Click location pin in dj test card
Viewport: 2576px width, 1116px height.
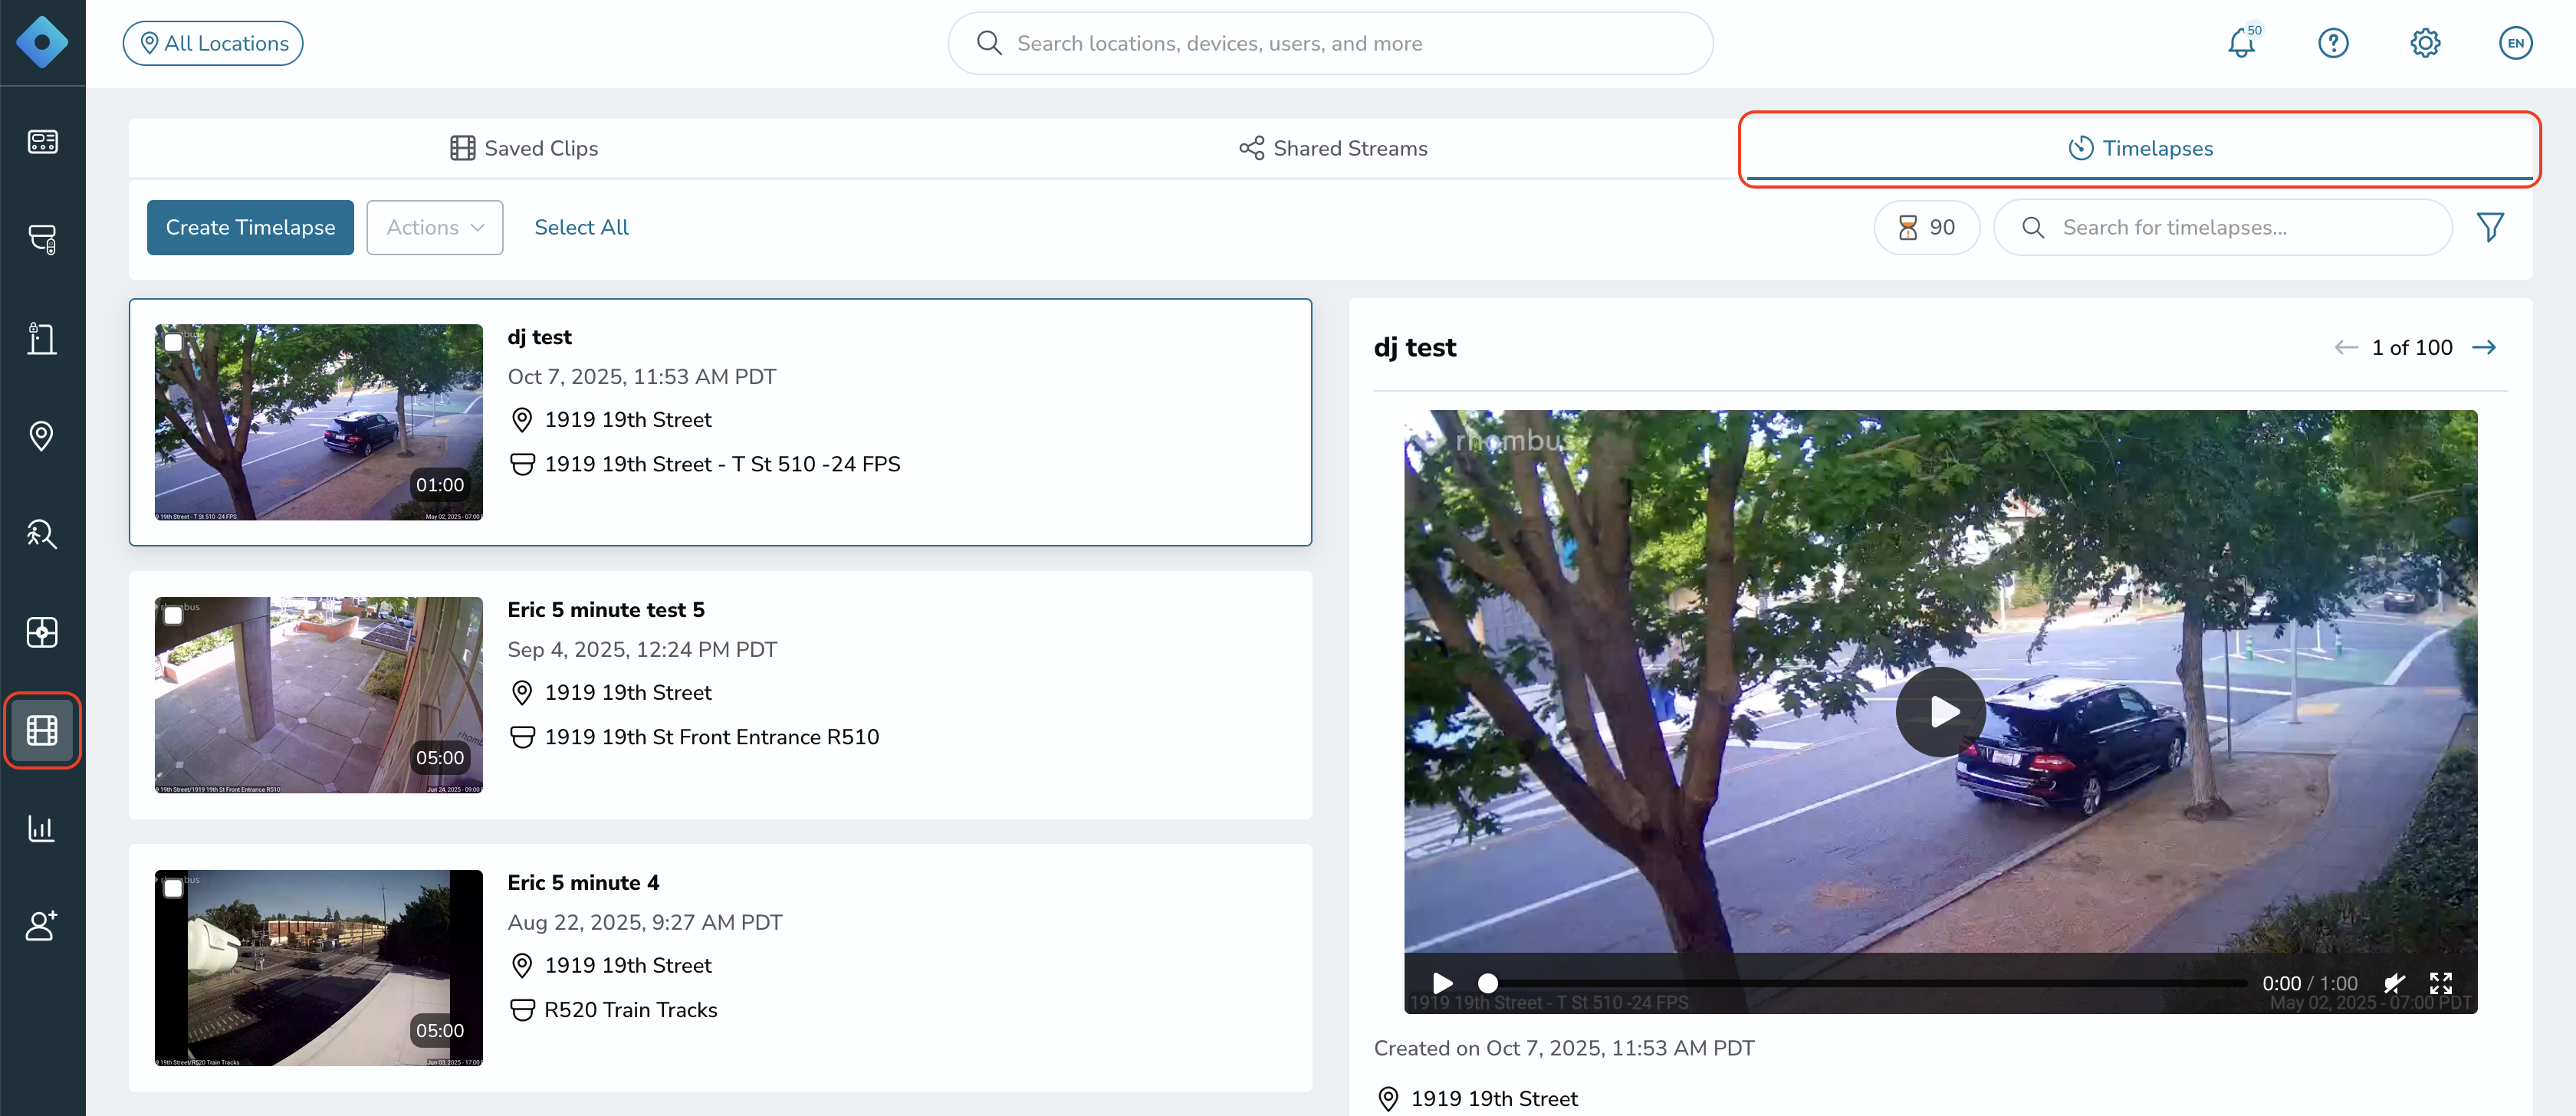521,420
